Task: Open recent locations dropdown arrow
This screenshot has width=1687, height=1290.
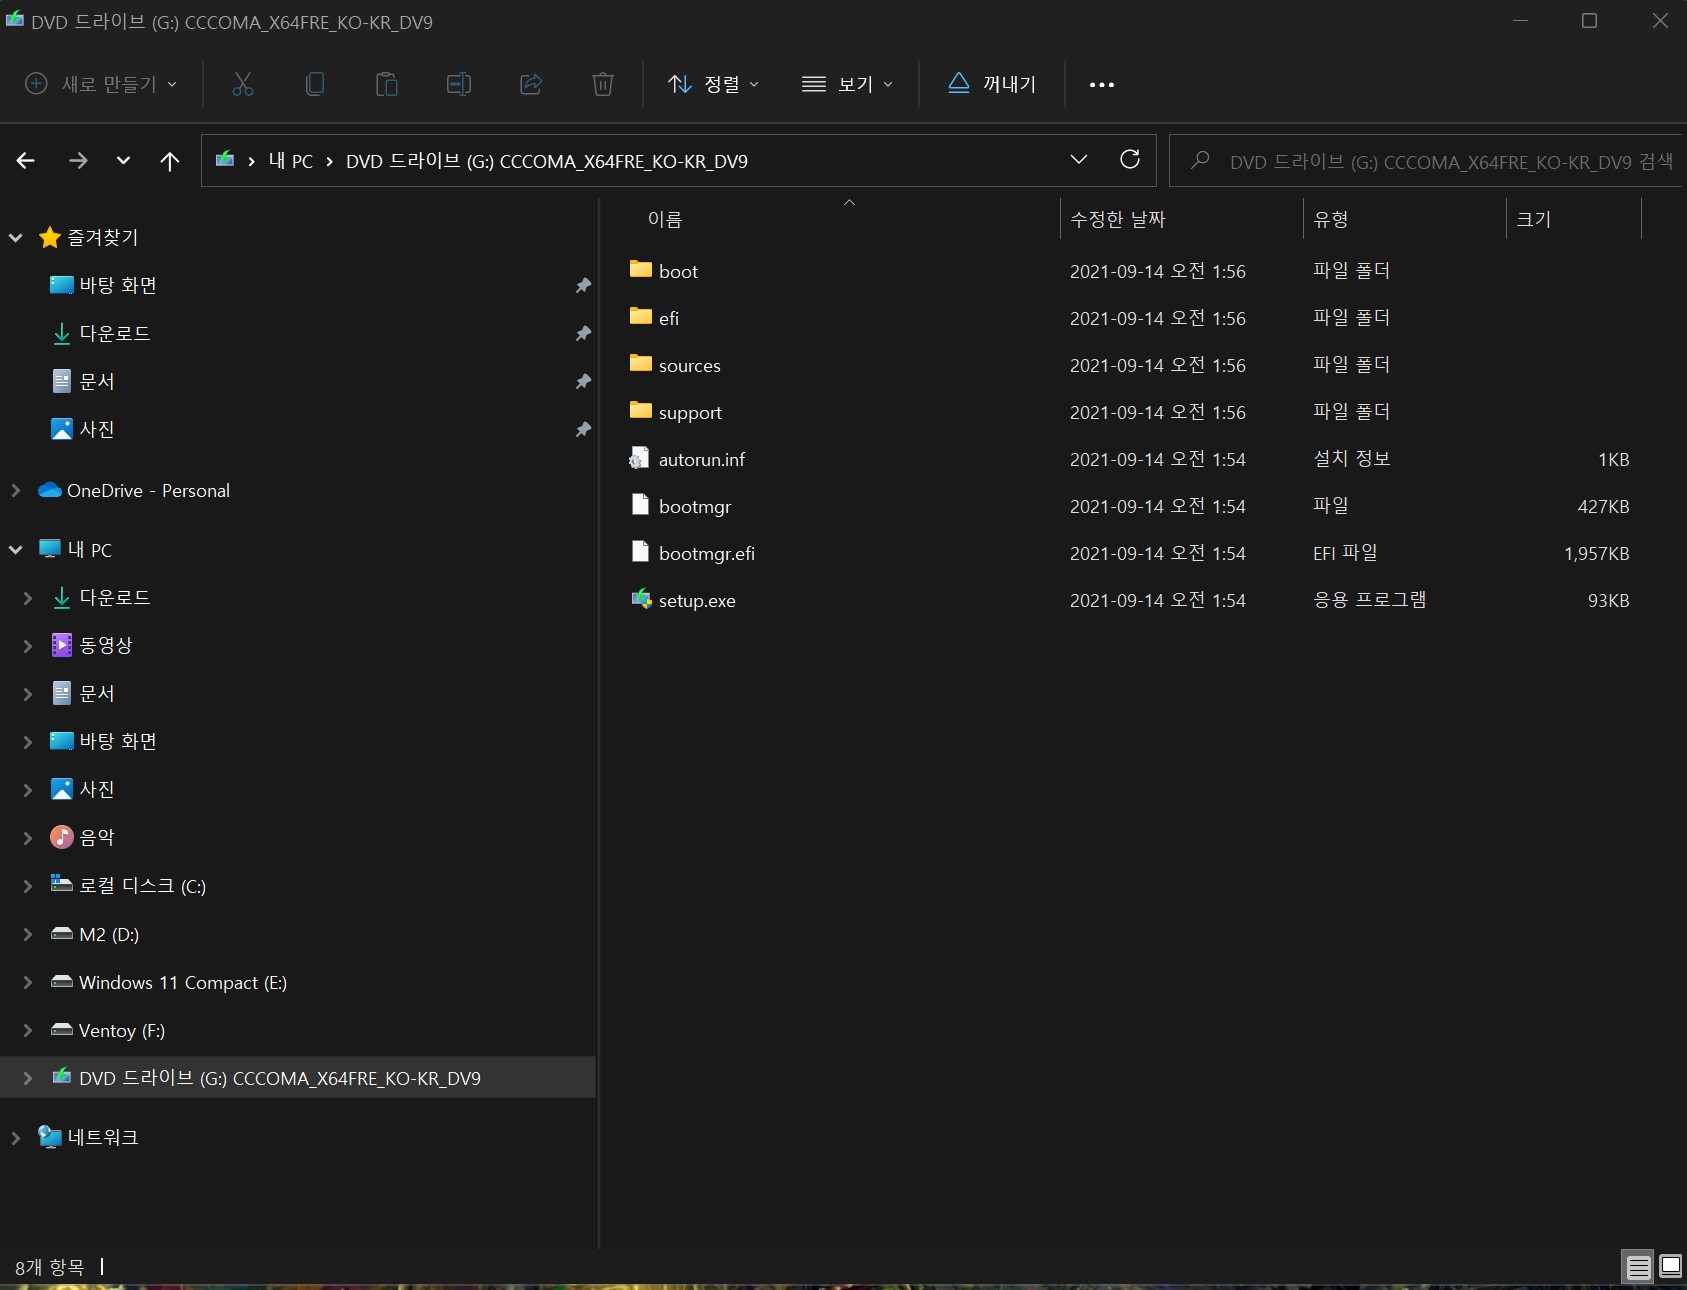Action: point(123,160)
